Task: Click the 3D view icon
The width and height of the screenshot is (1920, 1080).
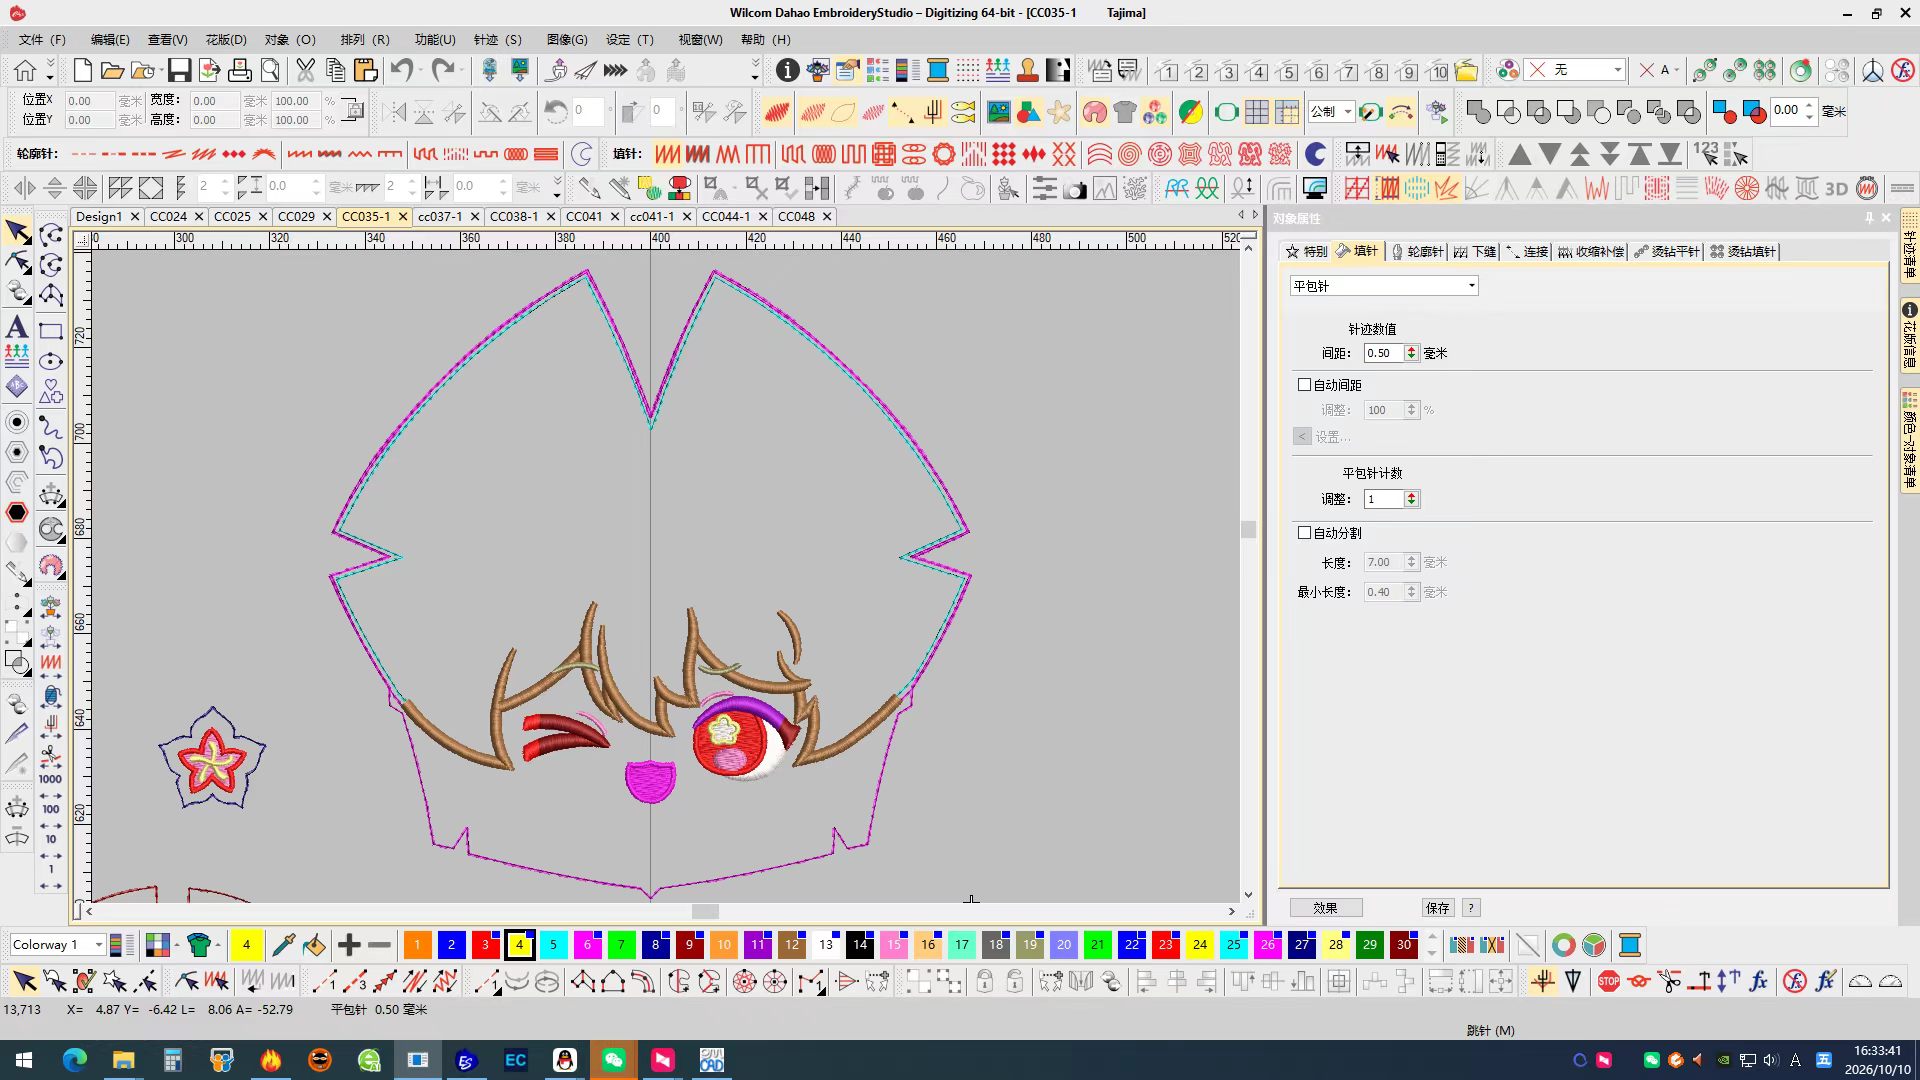Action: [x=1836, y=188]
